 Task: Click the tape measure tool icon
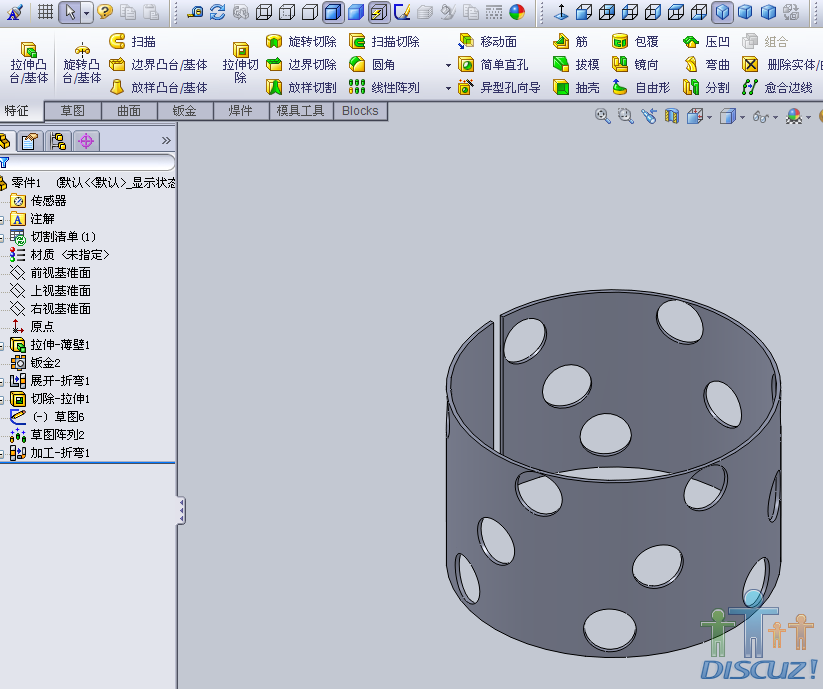[x=195, y=12]
